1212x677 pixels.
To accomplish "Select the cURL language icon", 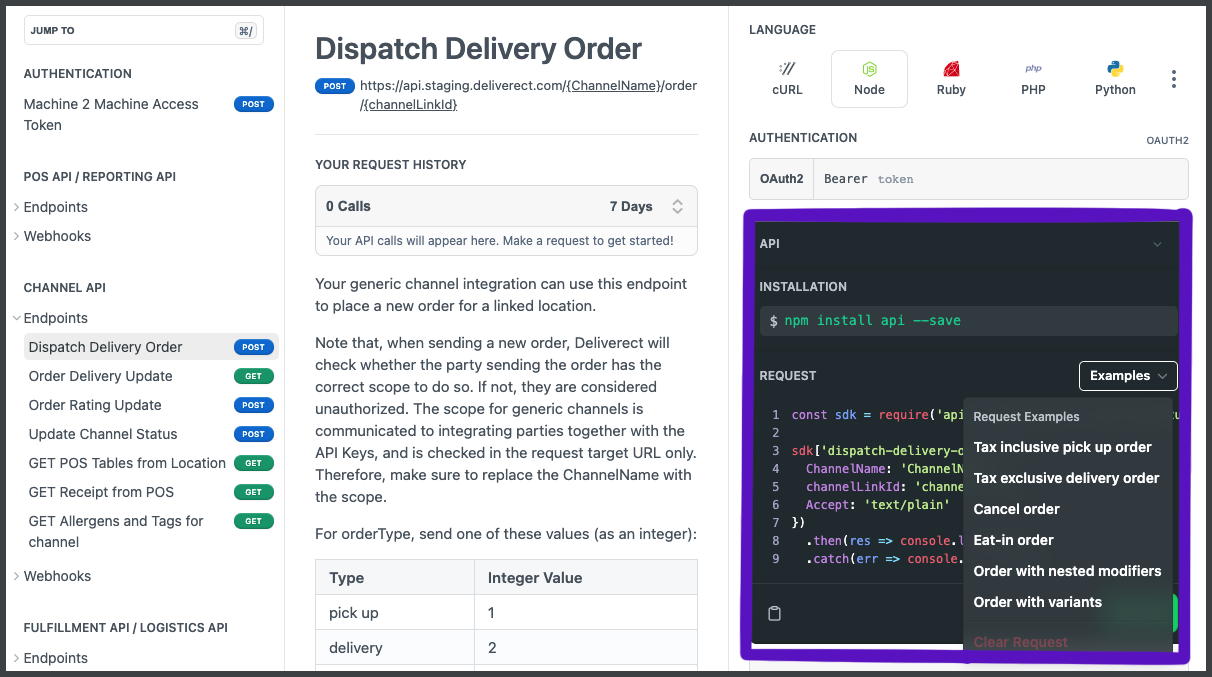I will tap(787, 79).
